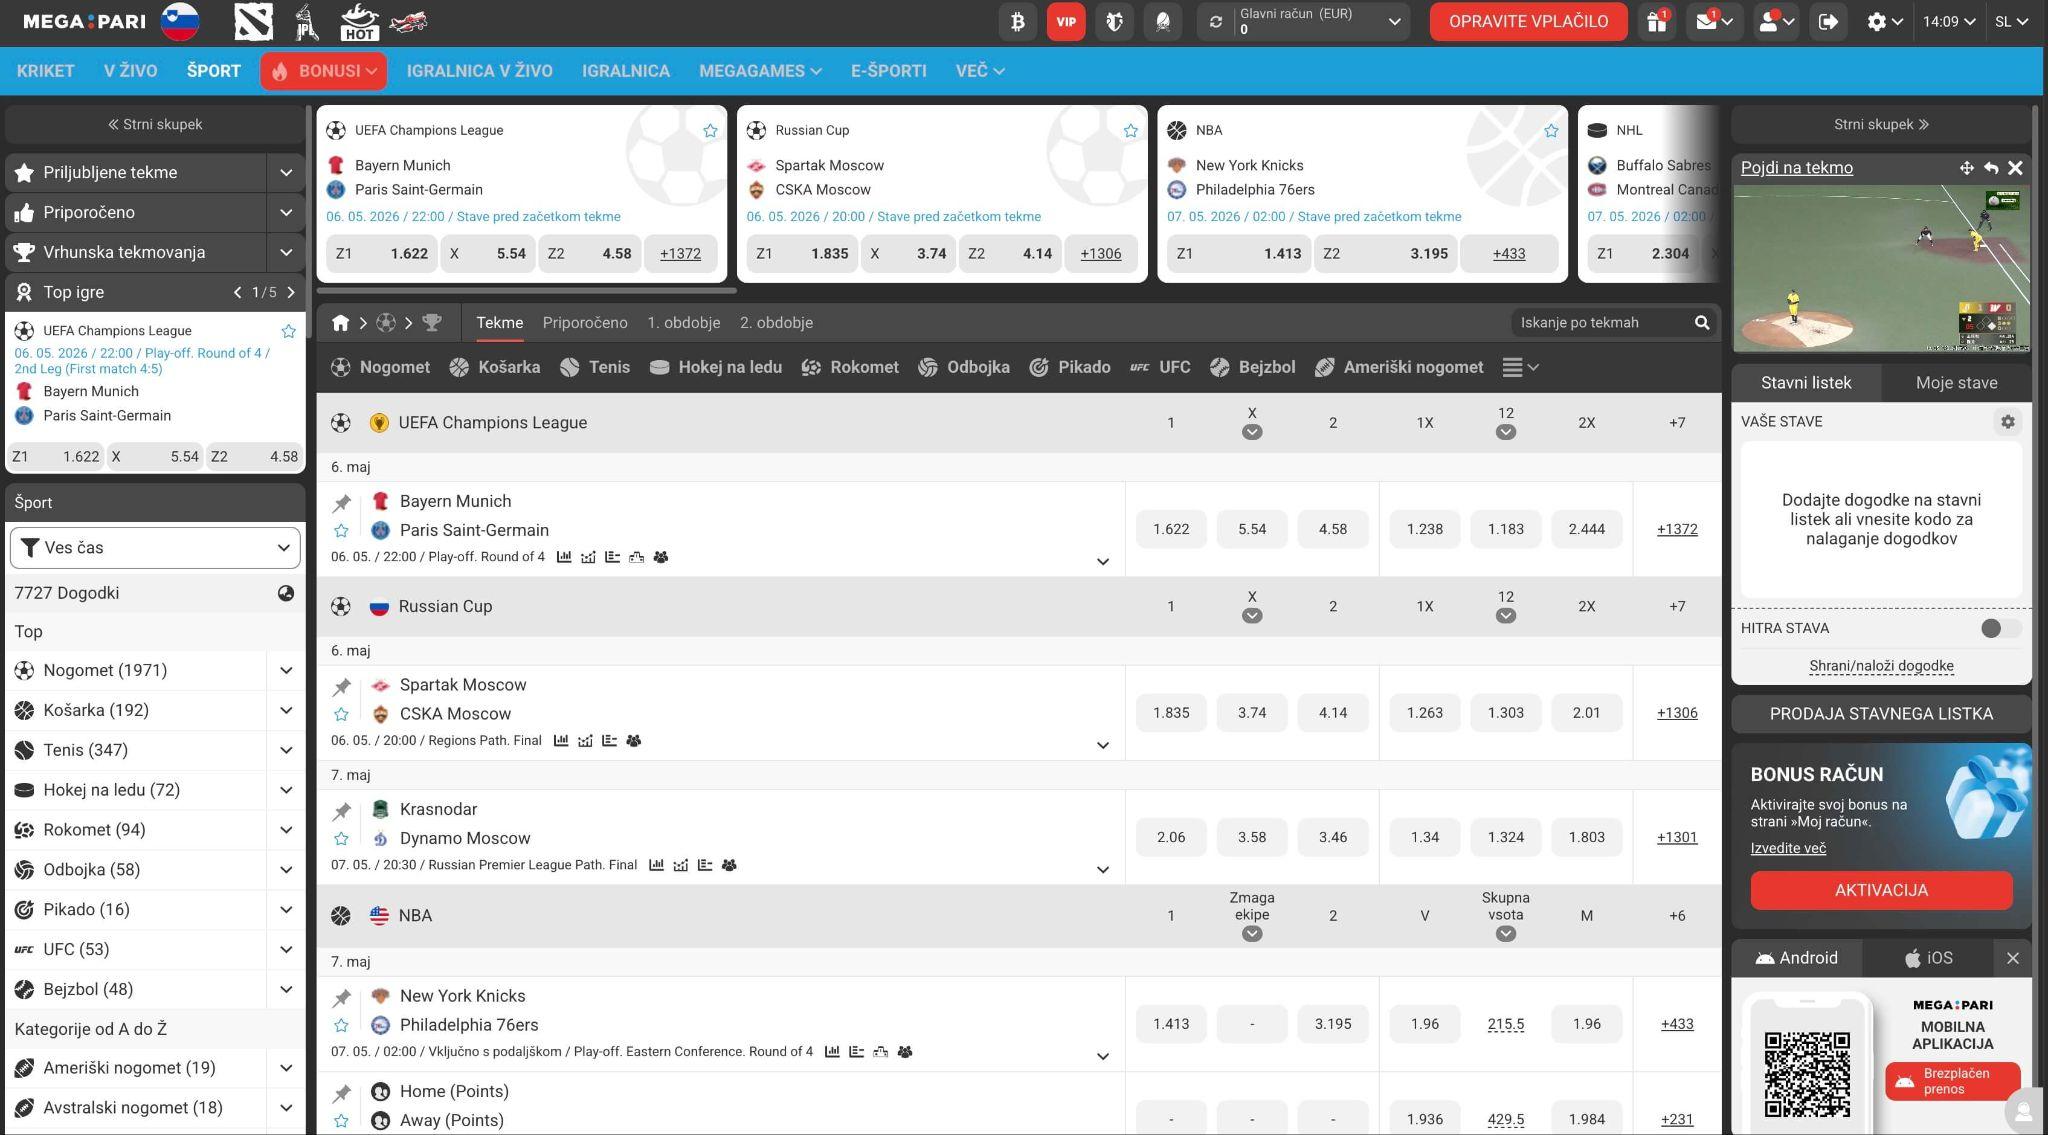Switch to the Moje stave tab

1956,383
